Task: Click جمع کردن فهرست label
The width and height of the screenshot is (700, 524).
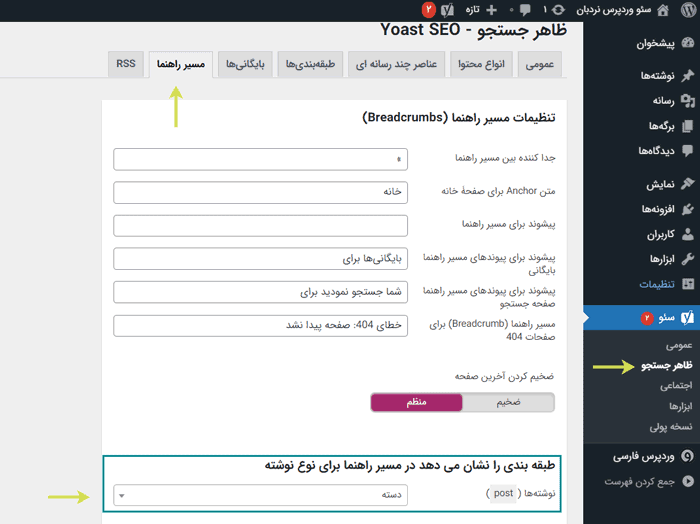Action: [639, 482]
